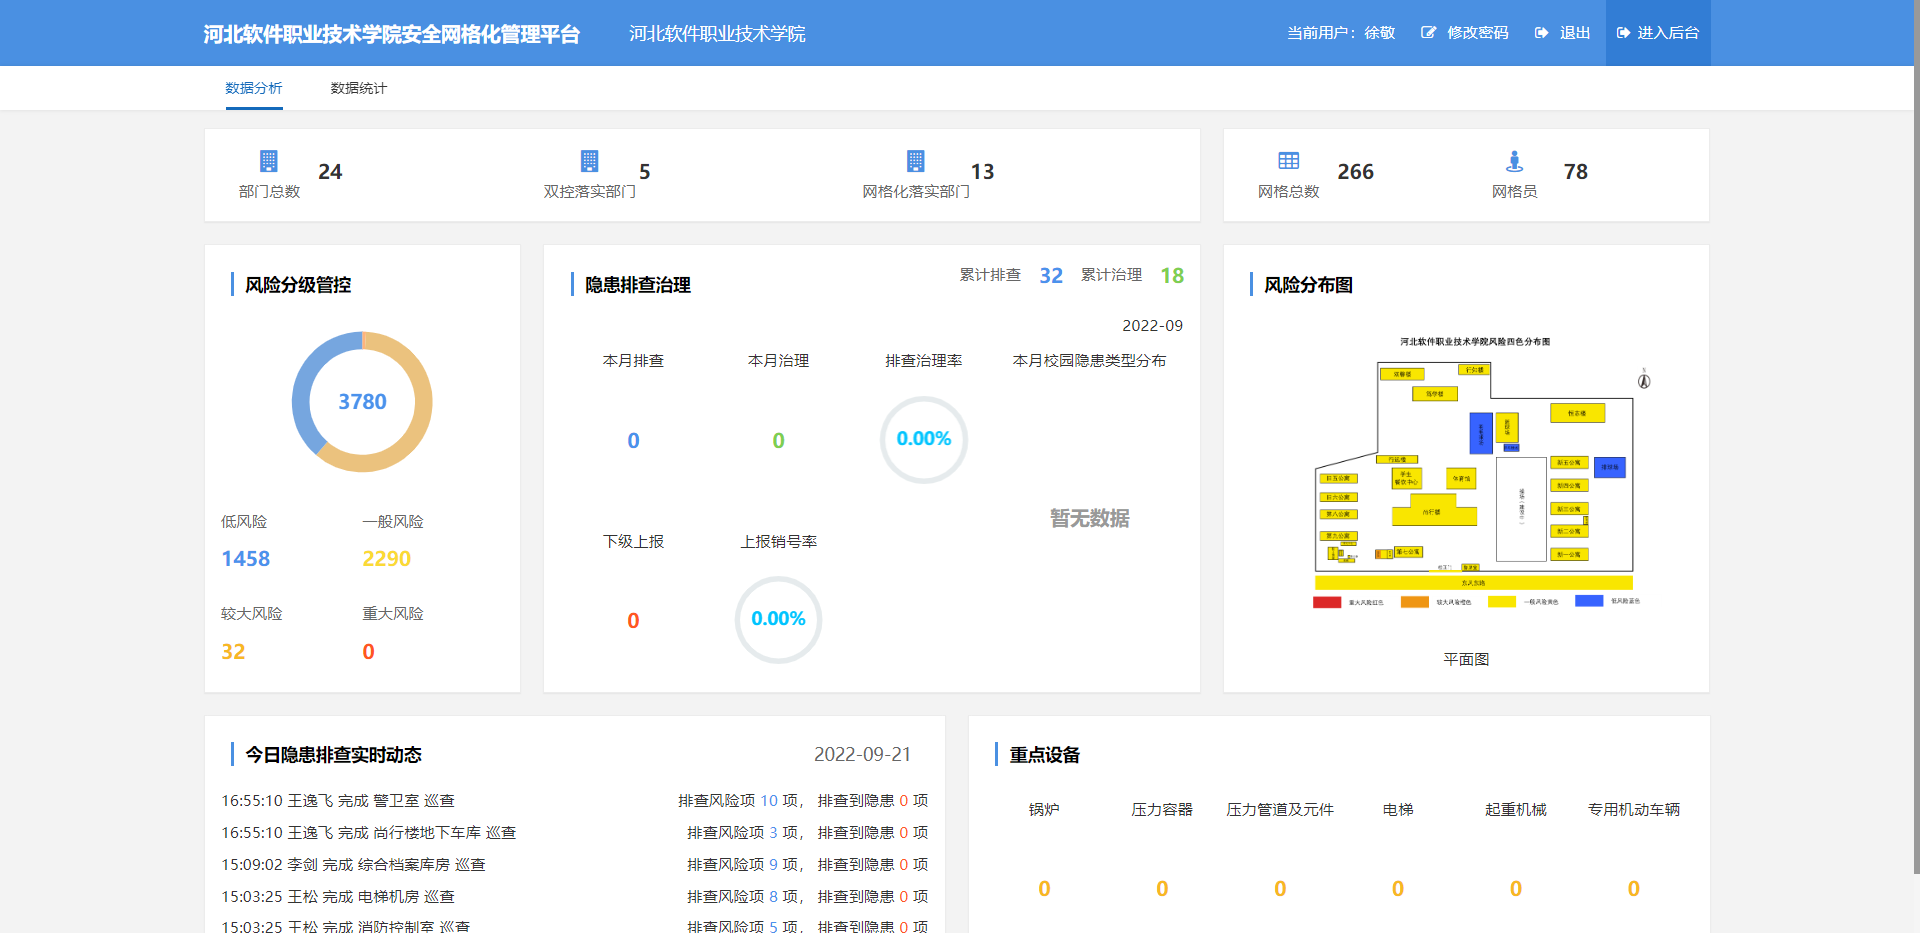Switch to the 数据分析 tab
Screen dimensions: 1920x933
pos(254,88)
